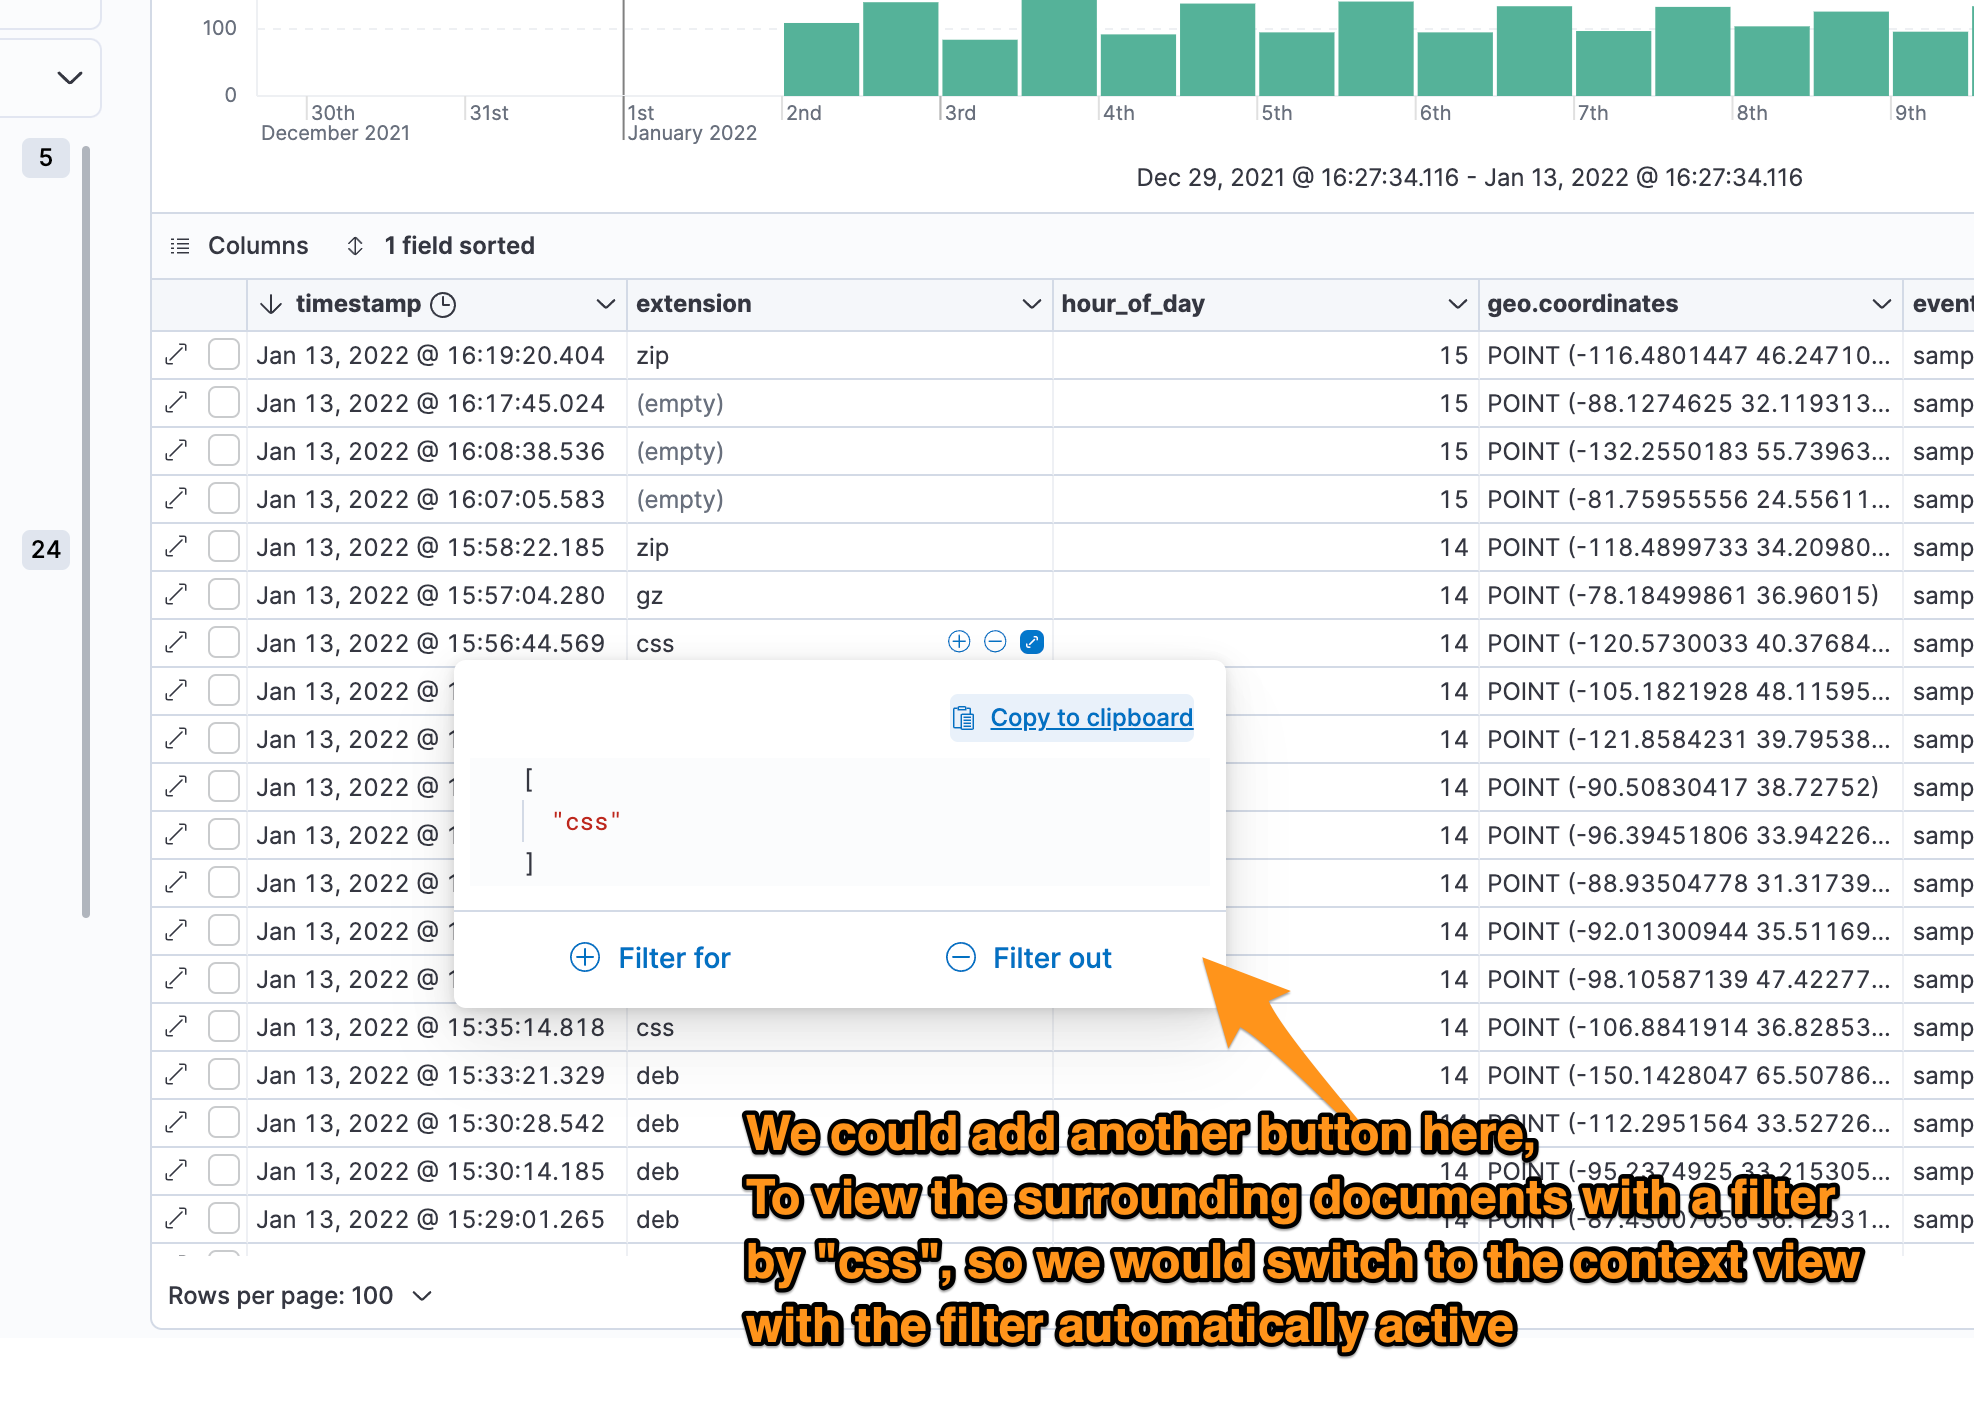Screen dimensions: 1974x1408
Task: Check the row with extension deb at 15:33:21.329
Action: [224, 1075]
